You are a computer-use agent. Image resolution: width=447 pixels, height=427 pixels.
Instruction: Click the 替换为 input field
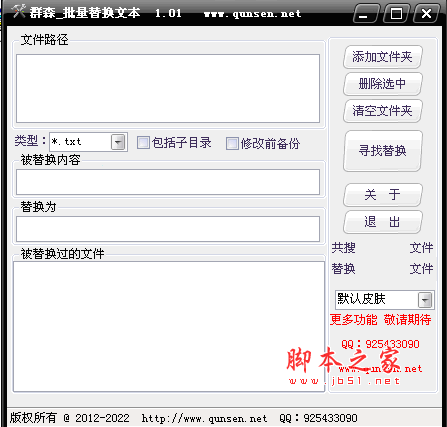[x=168, y=229]
